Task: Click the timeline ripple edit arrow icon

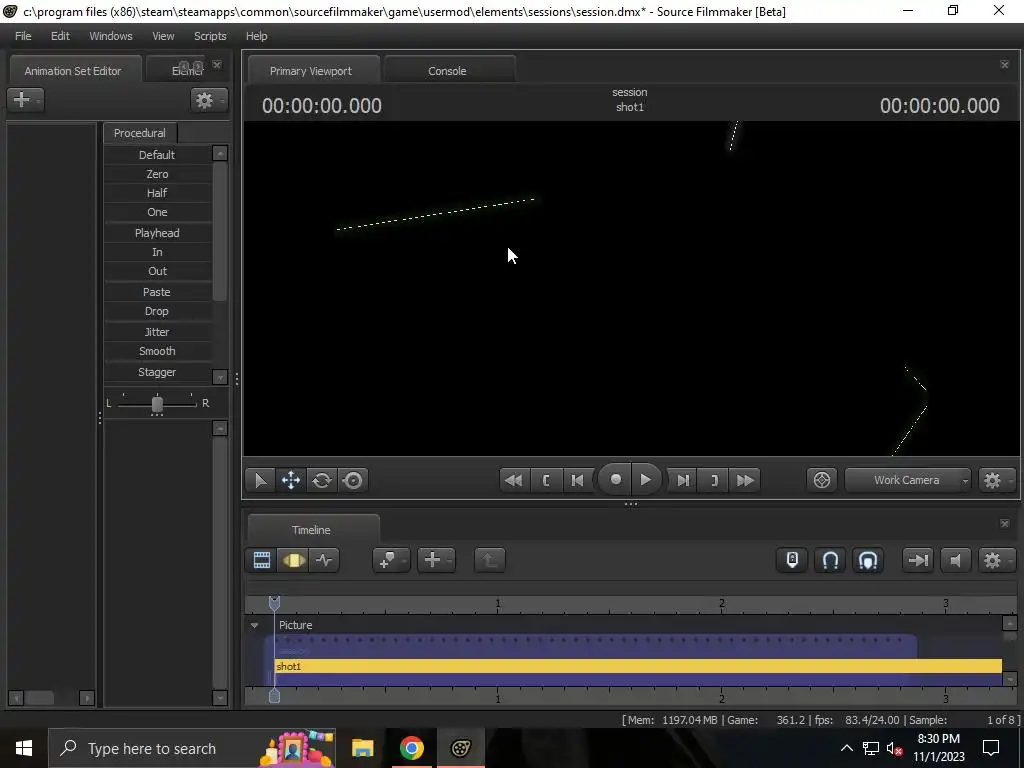Action: (918, 560)
